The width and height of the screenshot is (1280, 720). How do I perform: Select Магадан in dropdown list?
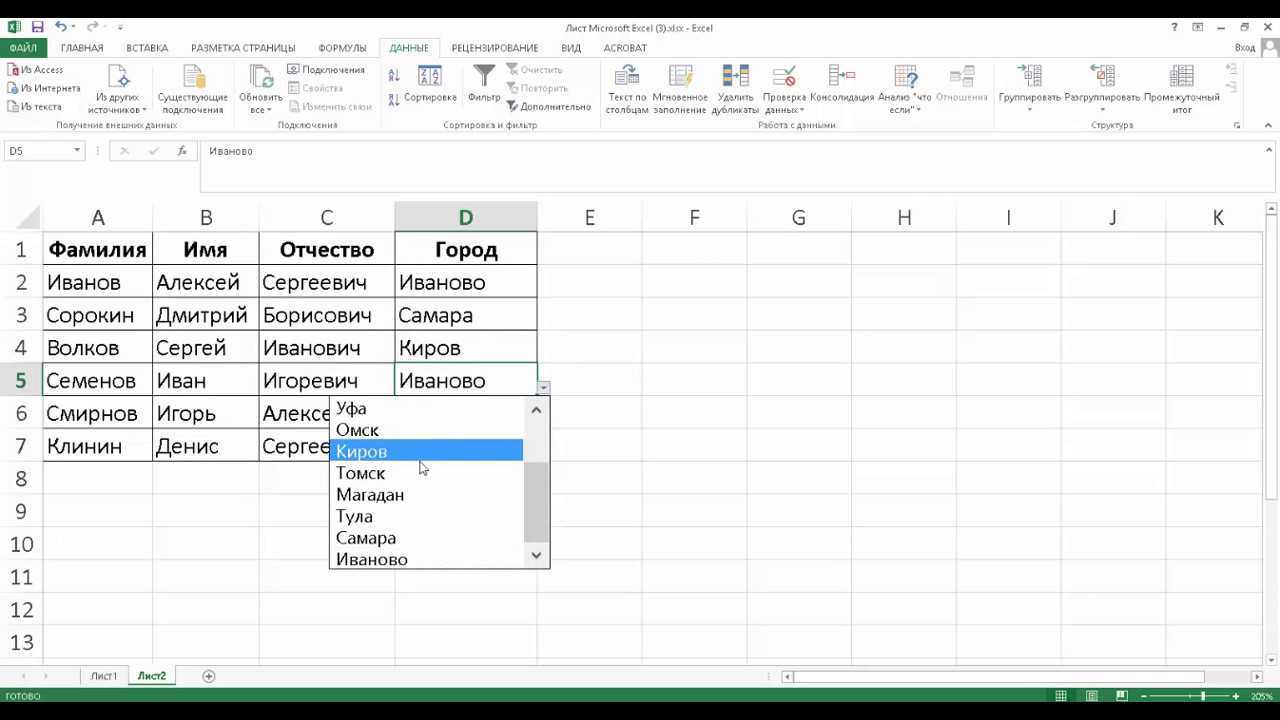[427, 495]
